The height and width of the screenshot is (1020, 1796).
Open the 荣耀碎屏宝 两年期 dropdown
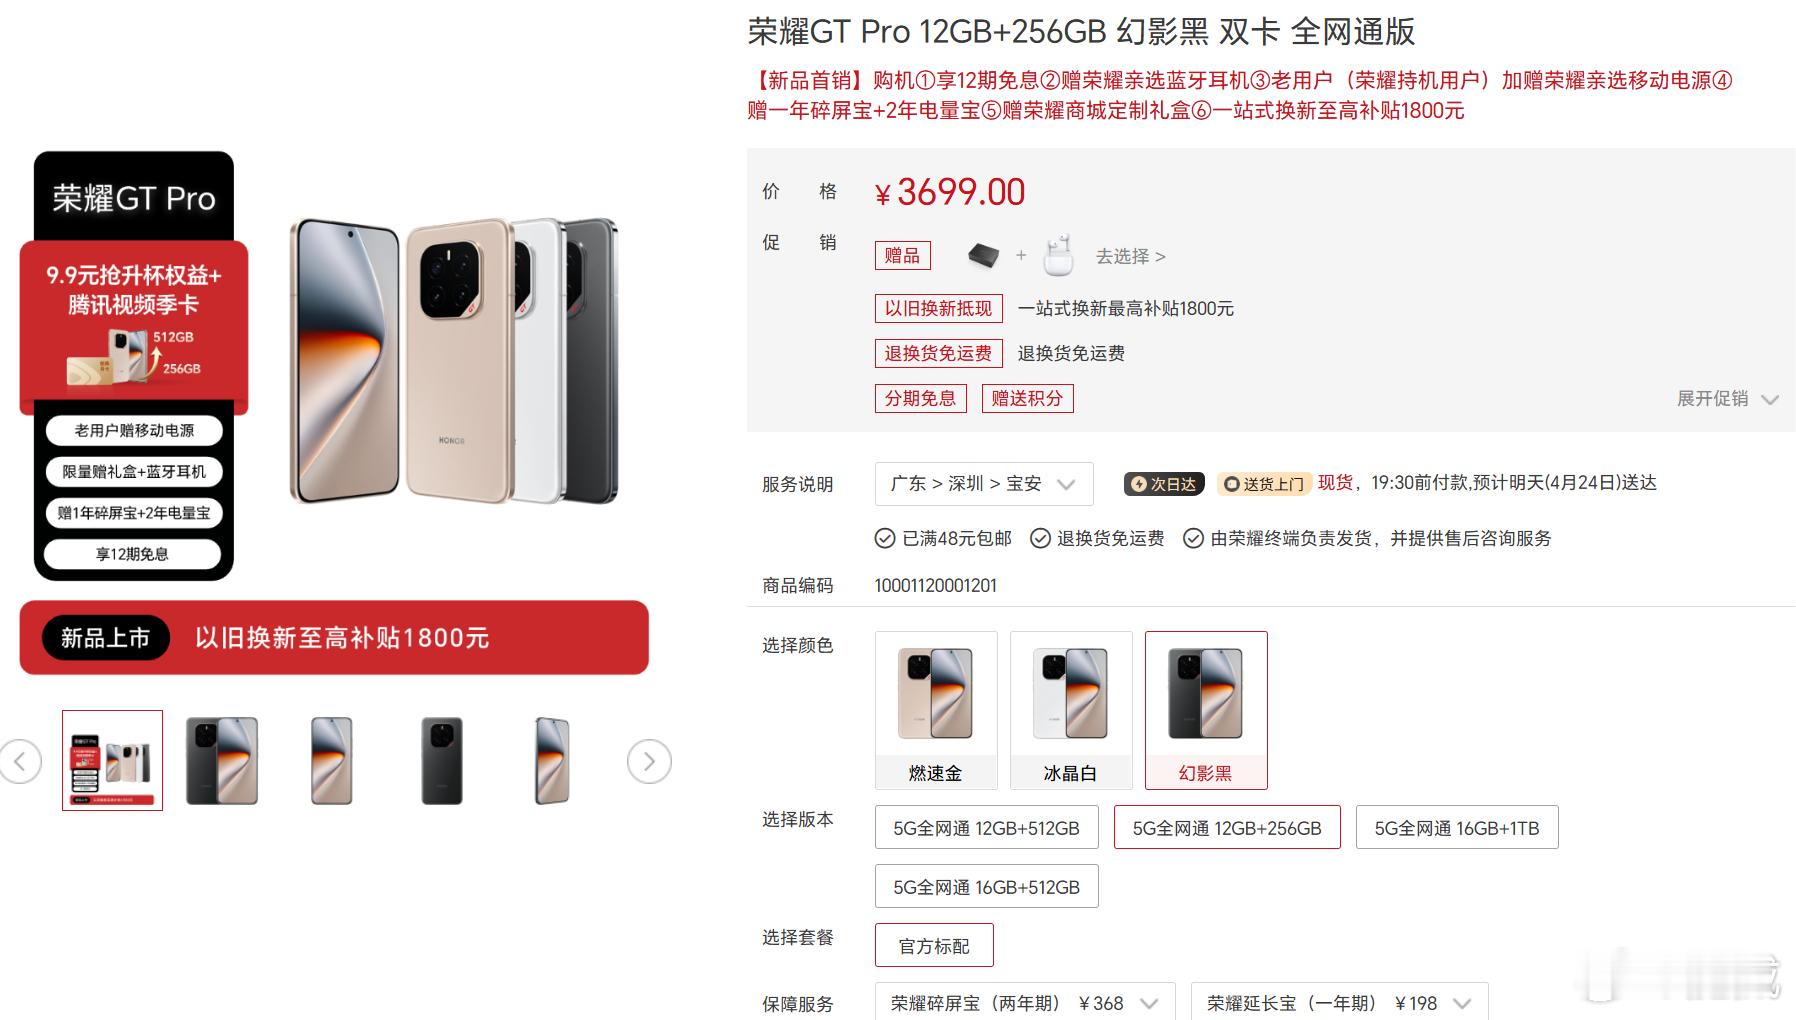click(x=1025, y=1003)
